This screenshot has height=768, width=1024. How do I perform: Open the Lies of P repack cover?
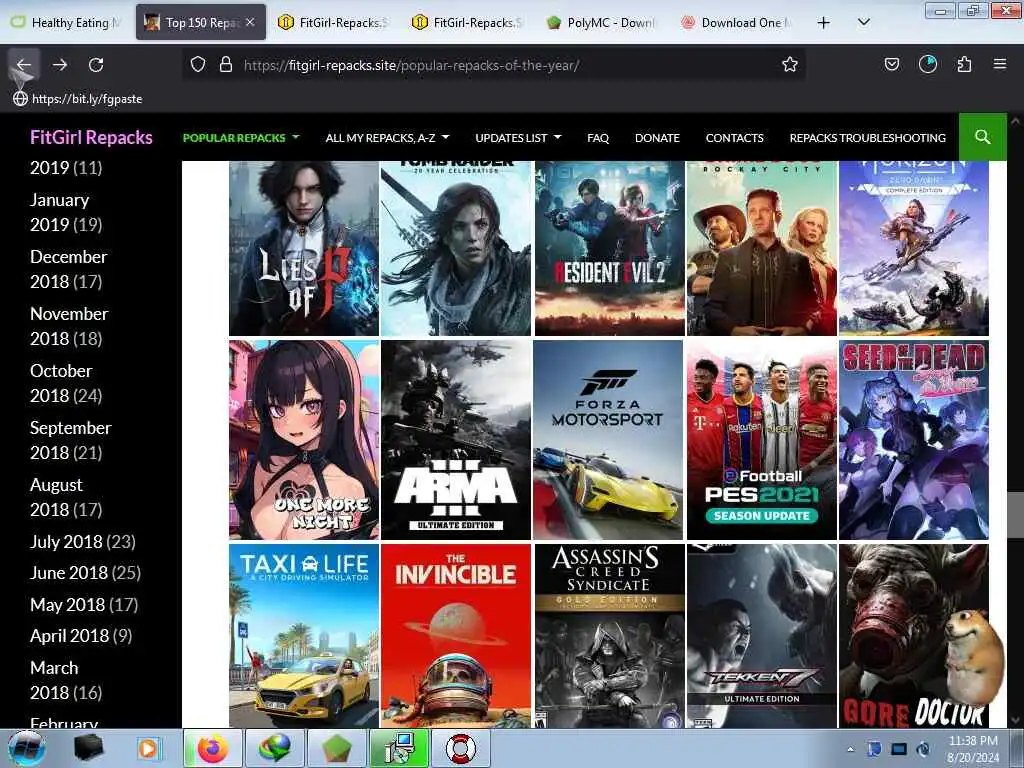[304, 248]
